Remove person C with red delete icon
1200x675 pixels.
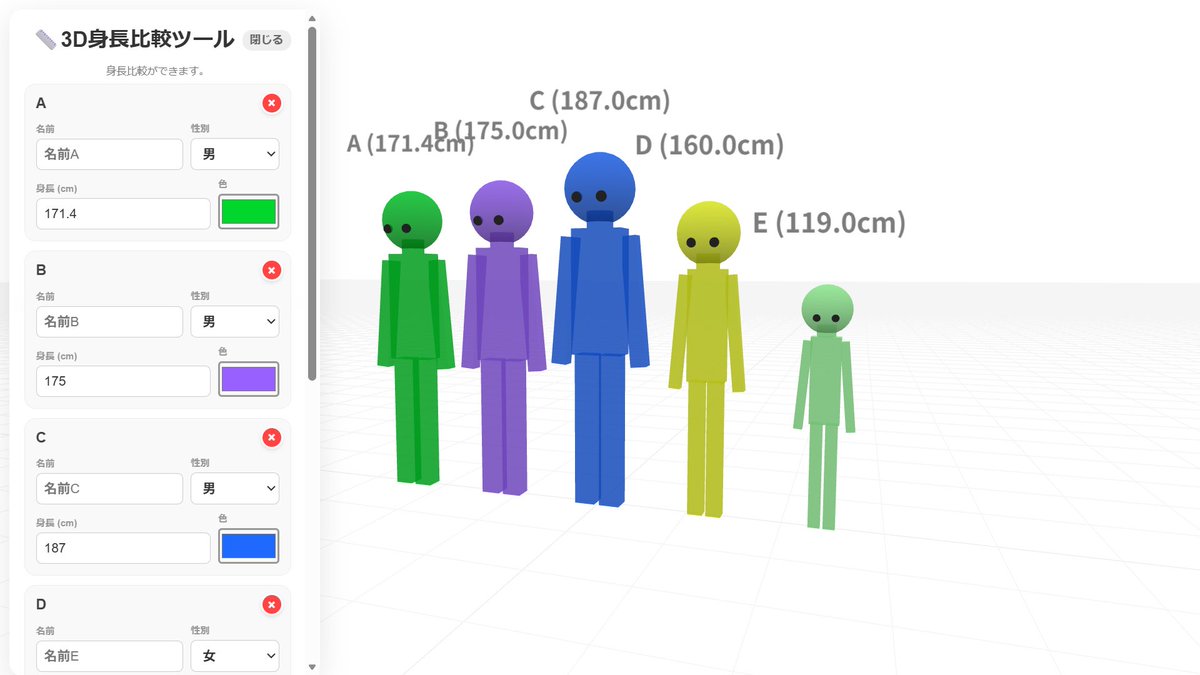[272, 437]
